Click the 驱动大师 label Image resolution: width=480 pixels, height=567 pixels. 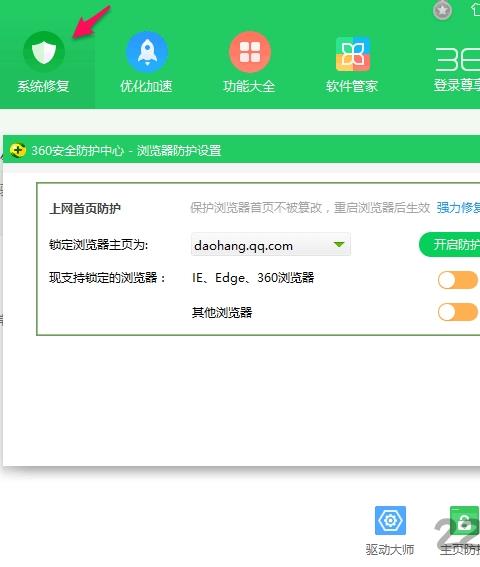point(390,550)
